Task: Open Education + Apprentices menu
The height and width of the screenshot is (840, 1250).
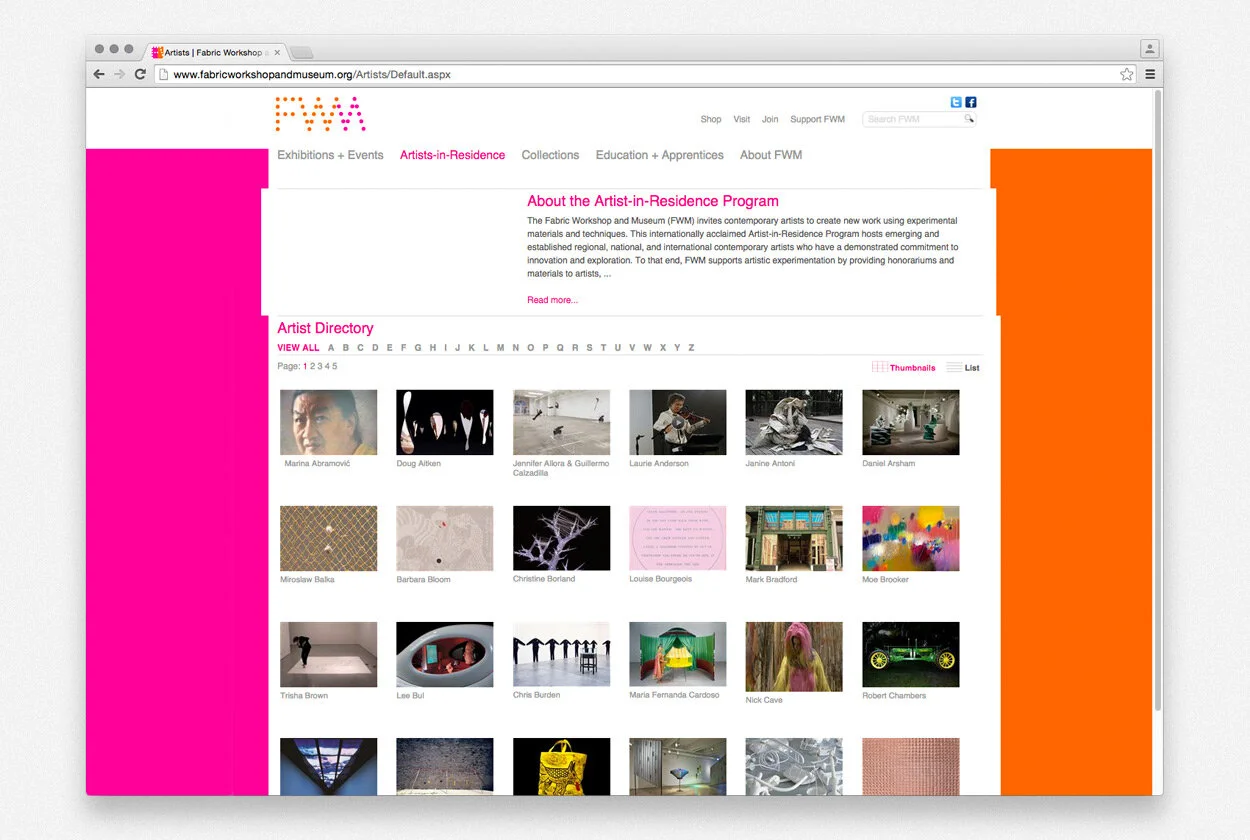Action: pos(659,155)
